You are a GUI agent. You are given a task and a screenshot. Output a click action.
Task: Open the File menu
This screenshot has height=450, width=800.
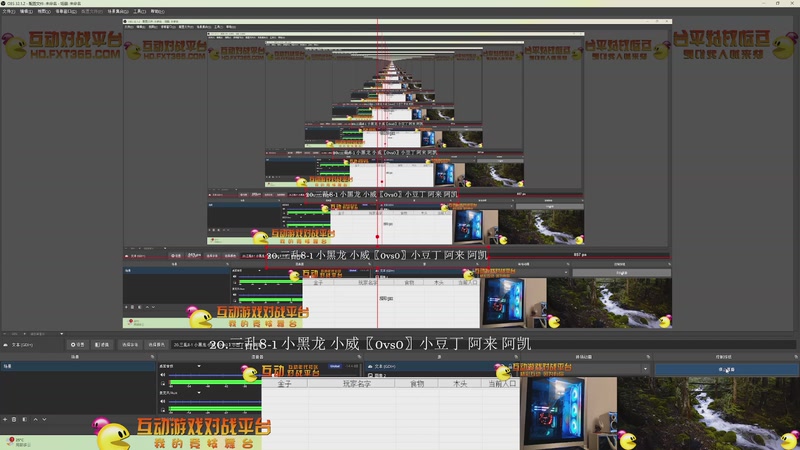9,11
